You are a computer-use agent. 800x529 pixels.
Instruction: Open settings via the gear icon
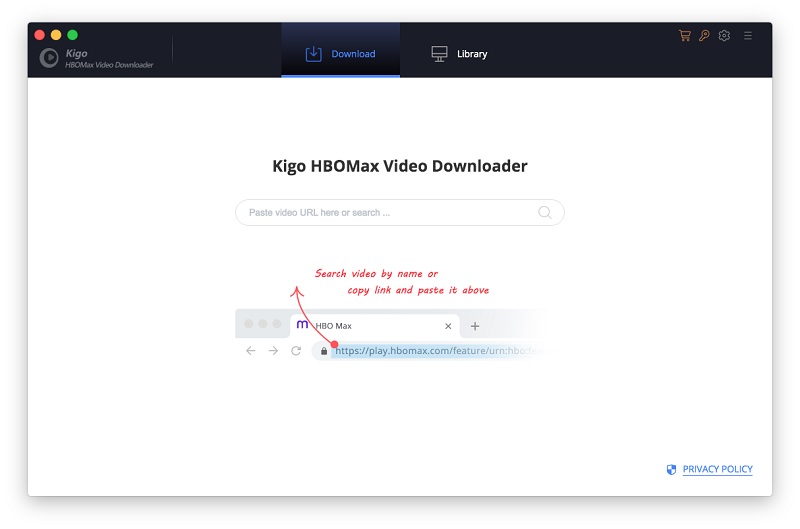[724, 36]
